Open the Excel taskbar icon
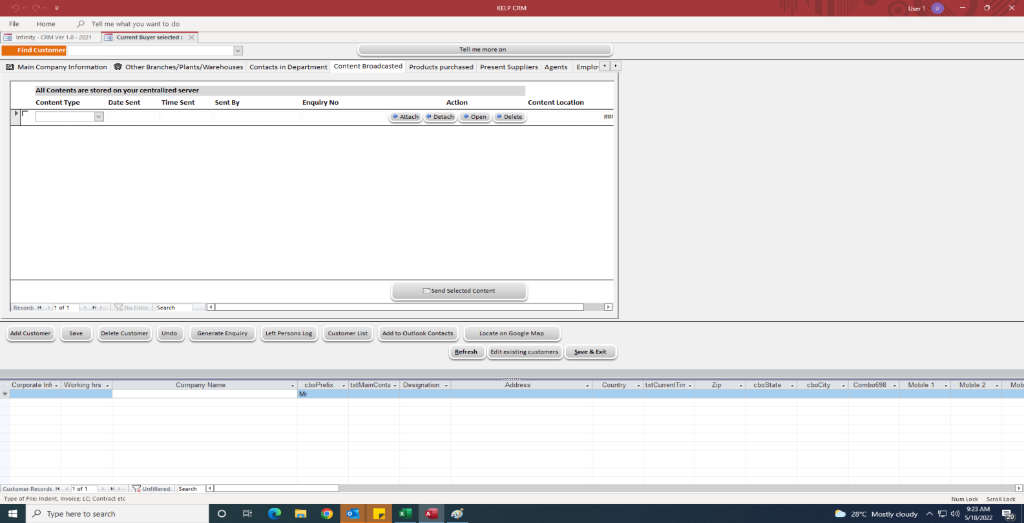 (x=405, y=514)
